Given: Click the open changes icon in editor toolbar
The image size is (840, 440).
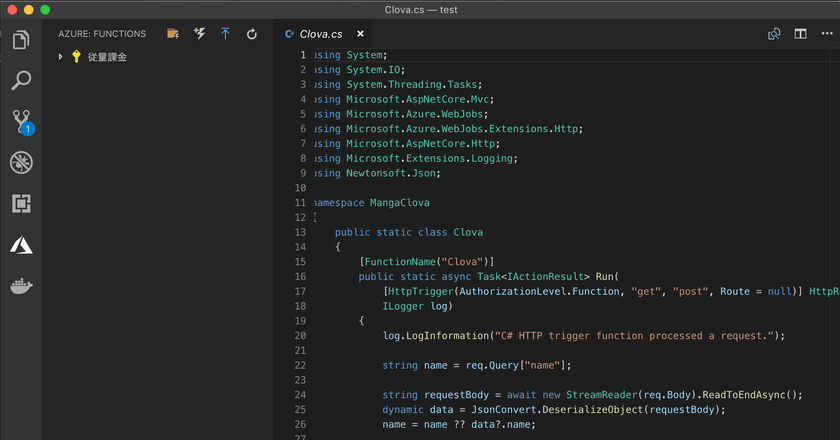Looking at the screenshot, I should click(x=774, y=34).
